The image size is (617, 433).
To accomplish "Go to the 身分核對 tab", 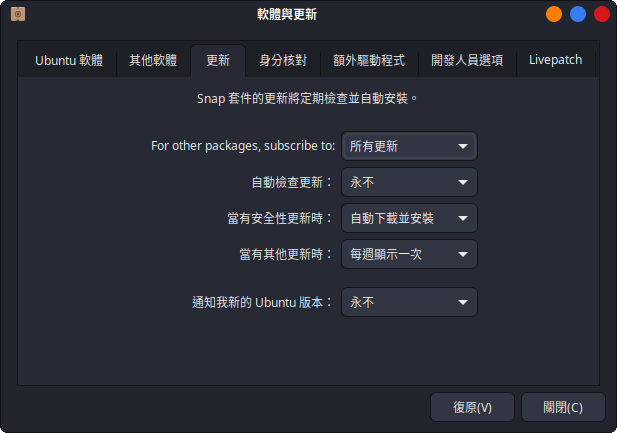I will point(283,61).
